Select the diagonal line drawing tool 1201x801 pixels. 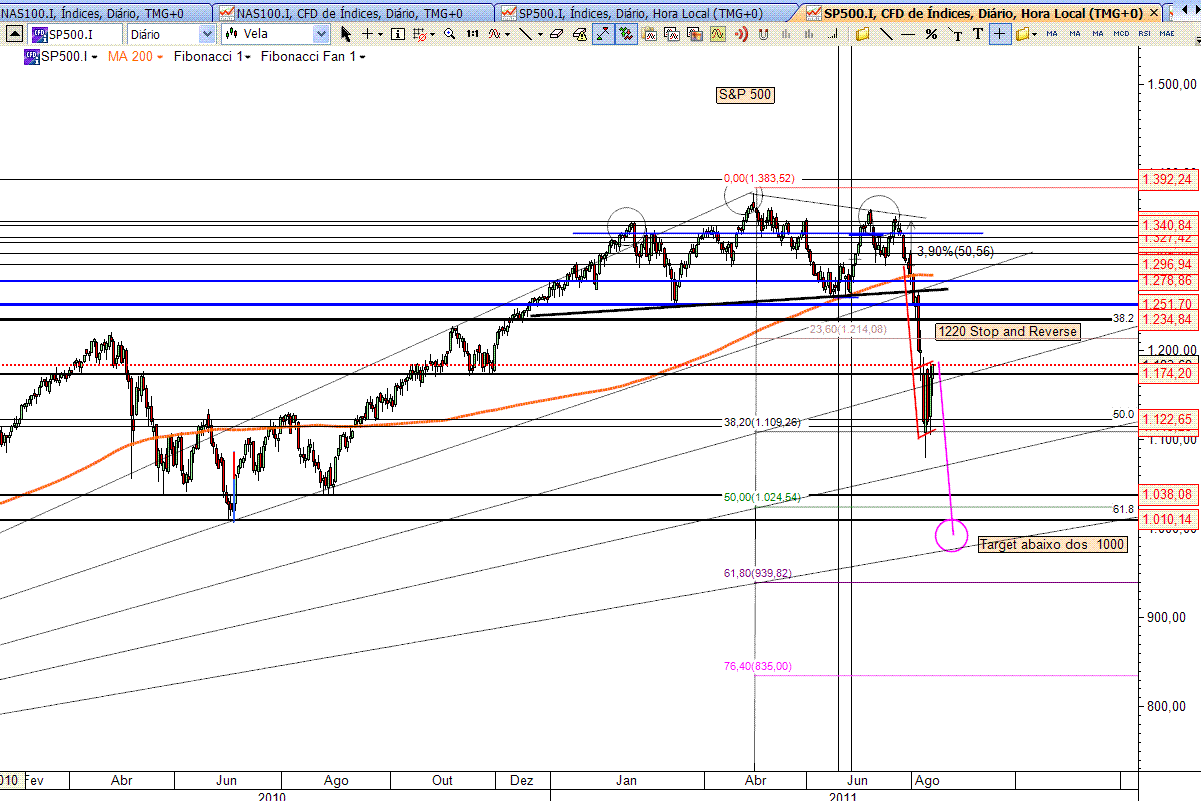pos(525,33)
